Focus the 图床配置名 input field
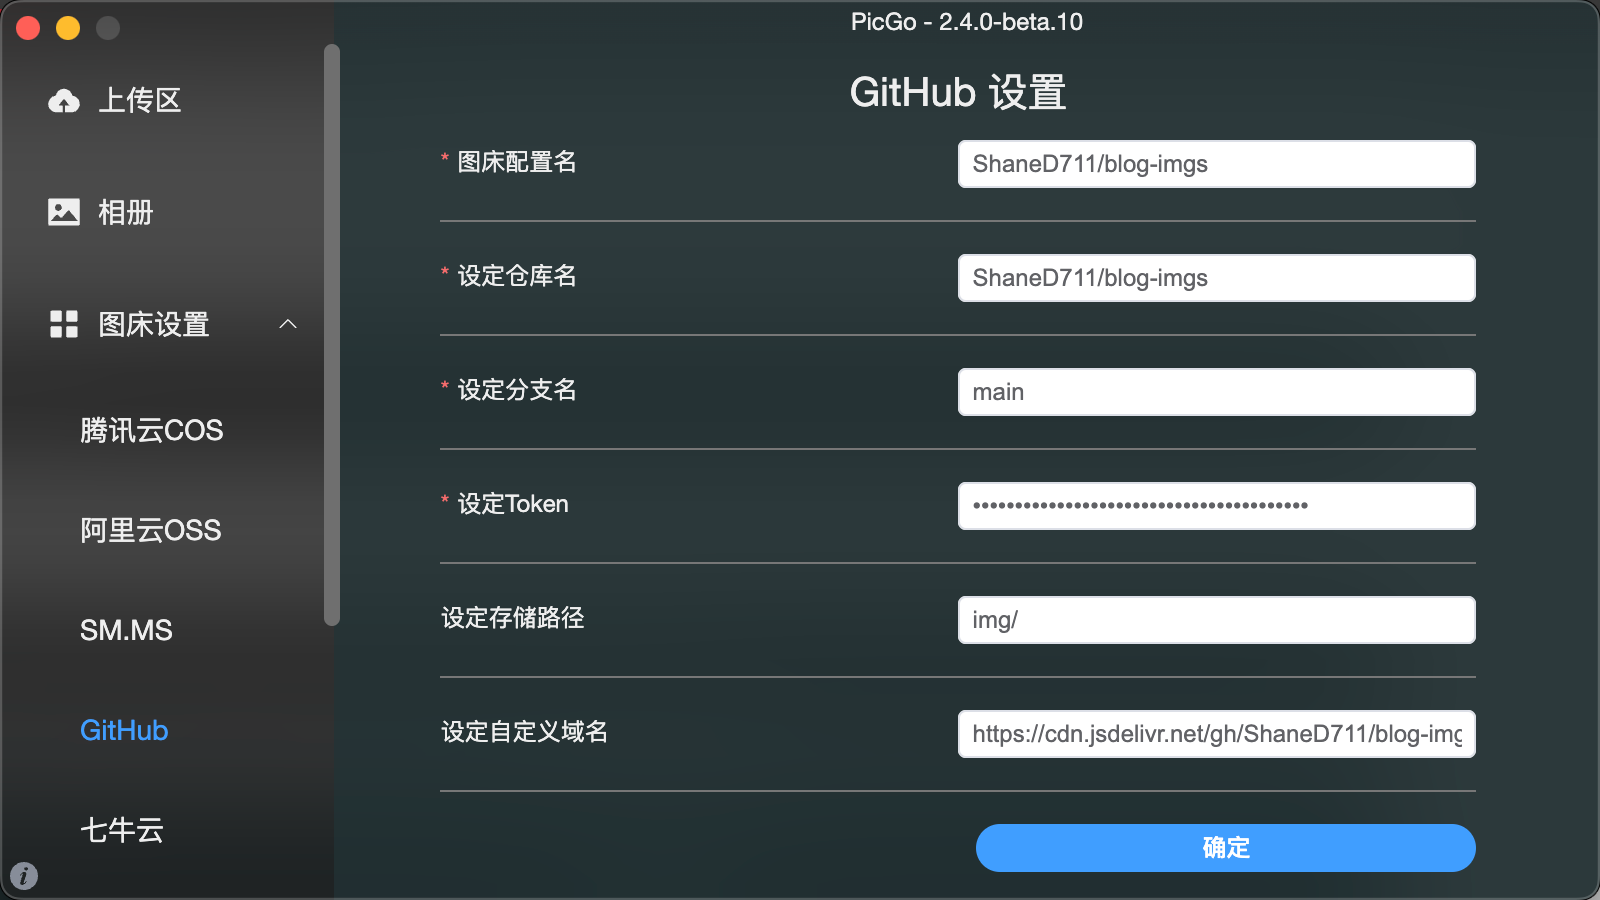Screen dimensions: 1600x900 coord(1217,164)
